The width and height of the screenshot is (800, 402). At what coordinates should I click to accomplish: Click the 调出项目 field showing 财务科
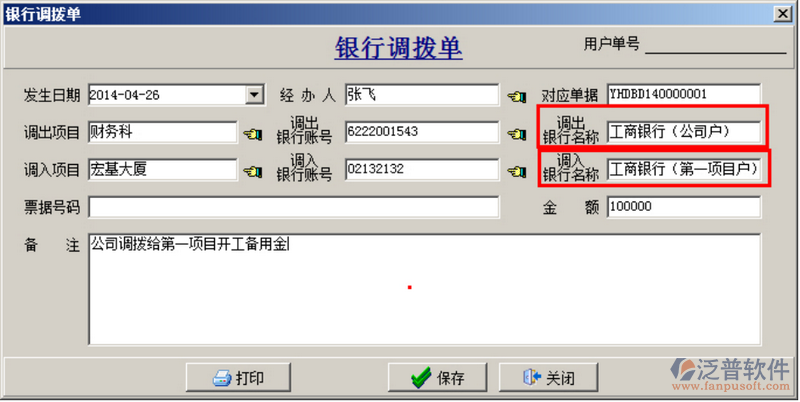[x=162, y=132]
